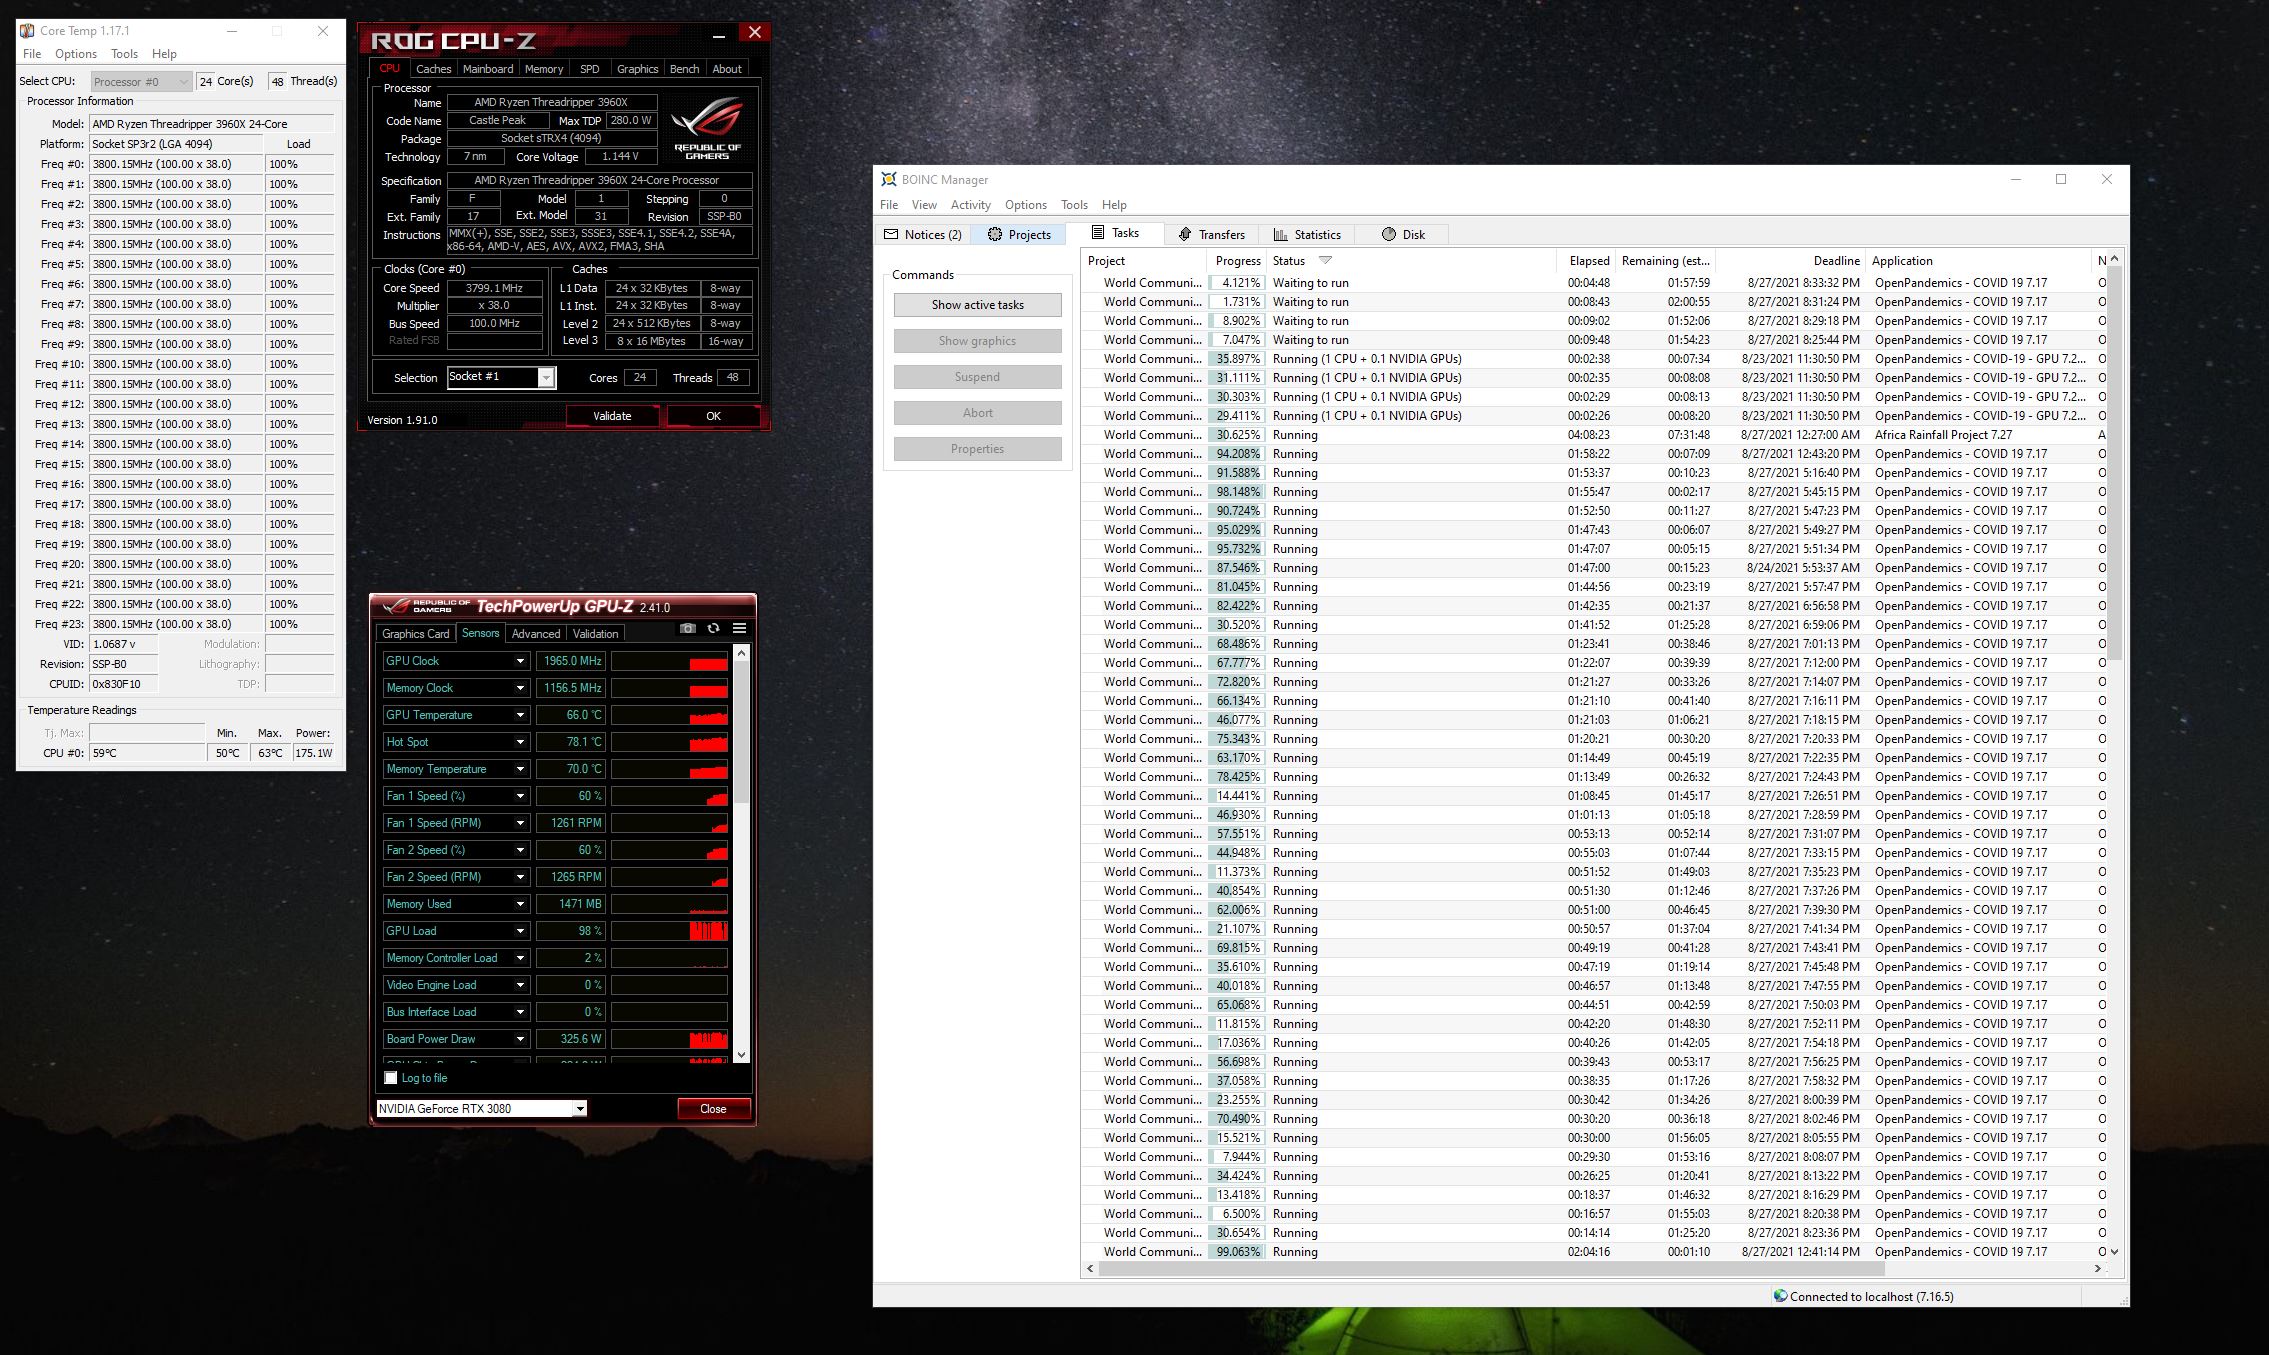The image size is (2269, 1355).
Task: Open BOINC Statistics tab
Action: coord(1307,234)
